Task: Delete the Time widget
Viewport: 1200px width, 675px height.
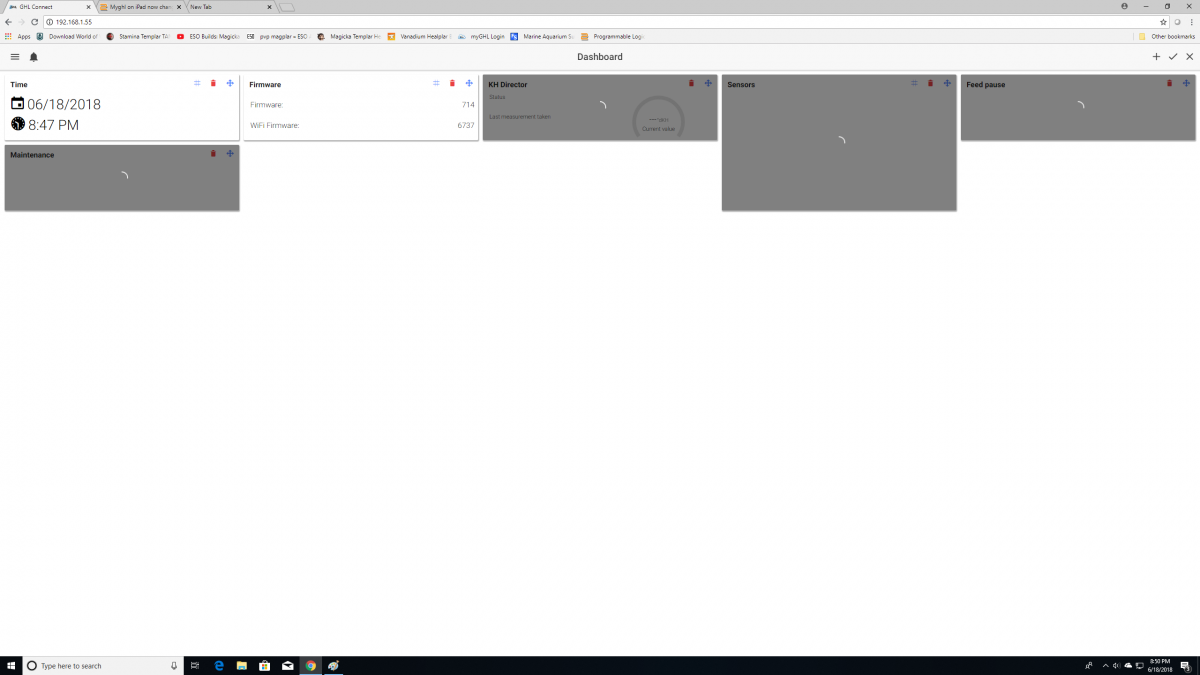Action: click(x=213, y=83)
